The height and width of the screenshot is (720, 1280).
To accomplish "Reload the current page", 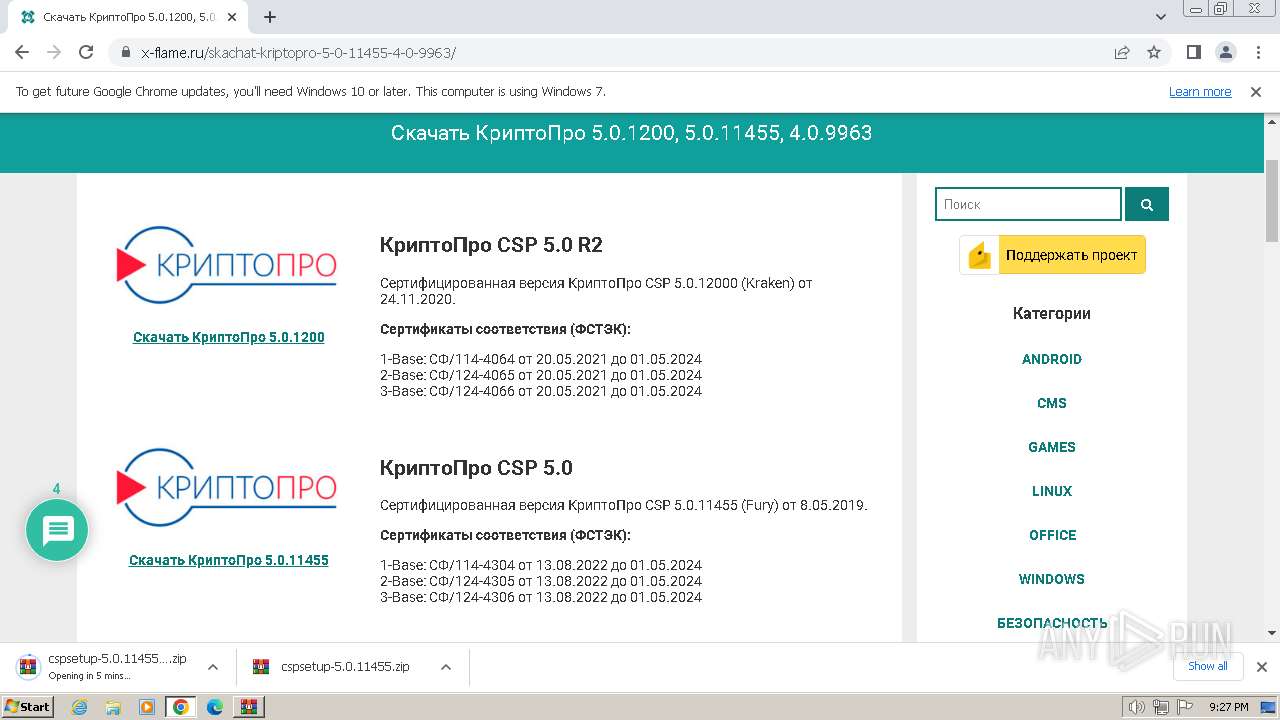I will pos(86,52).
